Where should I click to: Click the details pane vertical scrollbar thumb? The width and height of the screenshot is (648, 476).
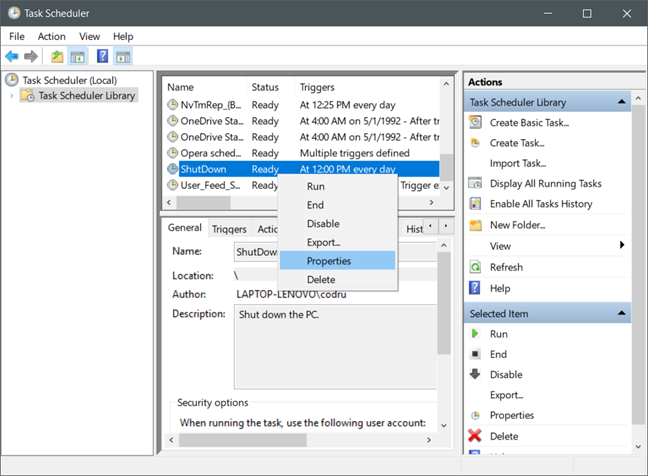[443, 303]
